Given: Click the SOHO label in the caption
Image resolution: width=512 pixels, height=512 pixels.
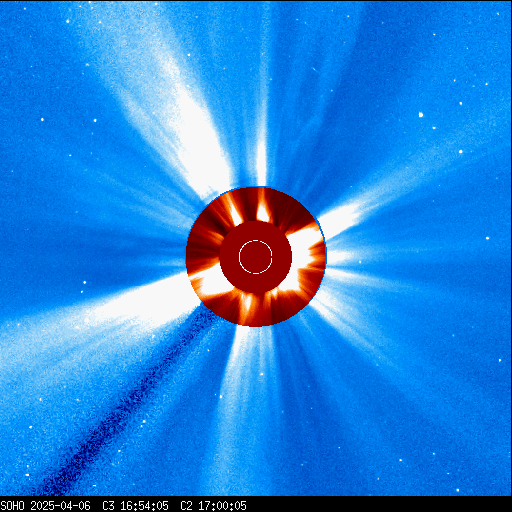Looking at the screenshot, I should (12, 506).
